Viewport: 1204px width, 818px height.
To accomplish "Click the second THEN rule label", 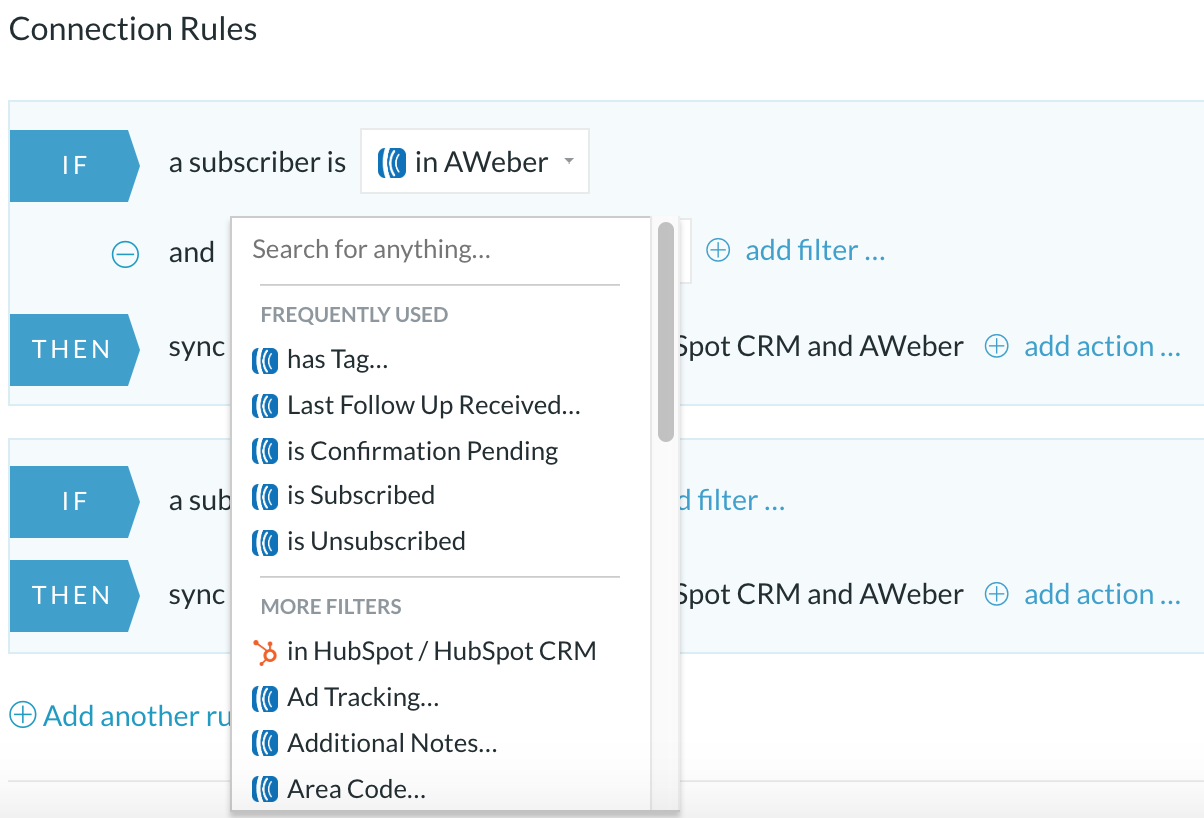I will click(74, 595).
